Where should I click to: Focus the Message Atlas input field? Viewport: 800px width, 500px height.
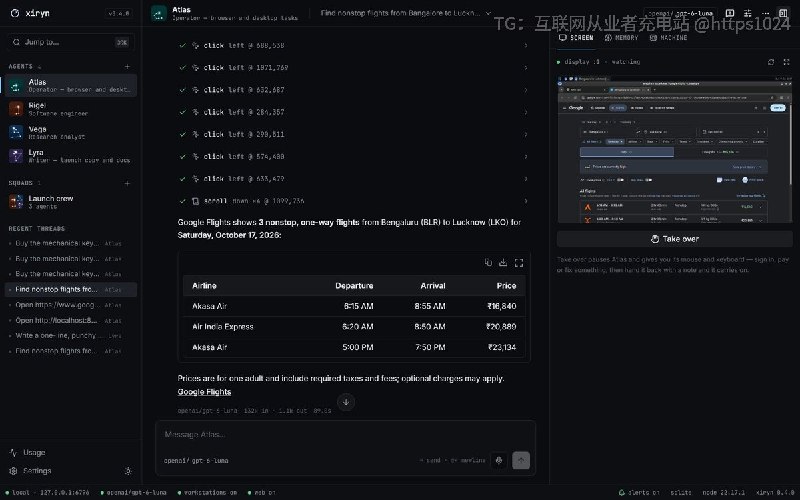345,435
